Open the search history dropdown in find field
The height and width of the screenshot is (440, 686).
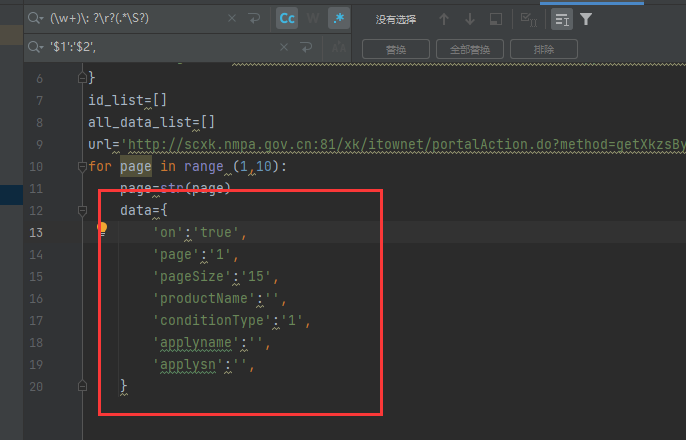35,18
